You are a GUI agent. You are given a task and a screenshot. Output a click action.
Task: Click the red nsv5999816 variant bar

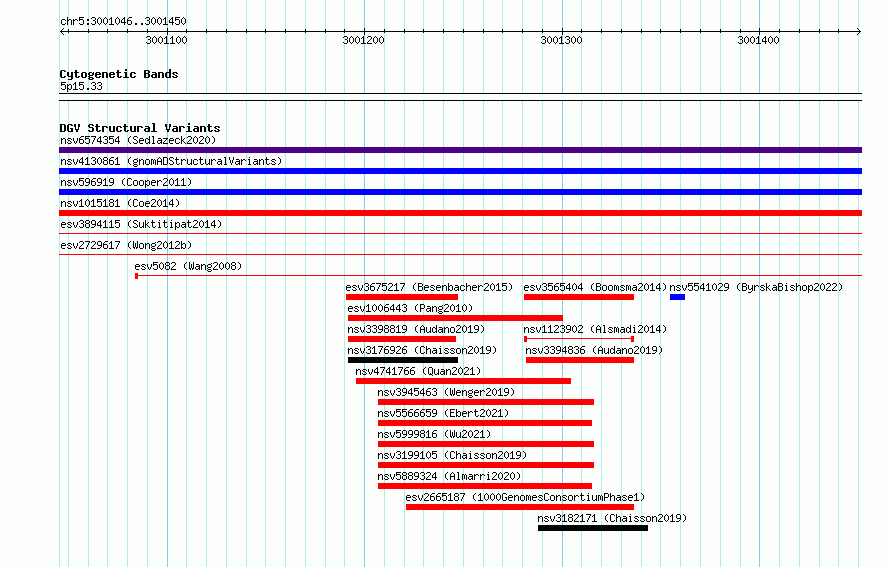point(486,444)
